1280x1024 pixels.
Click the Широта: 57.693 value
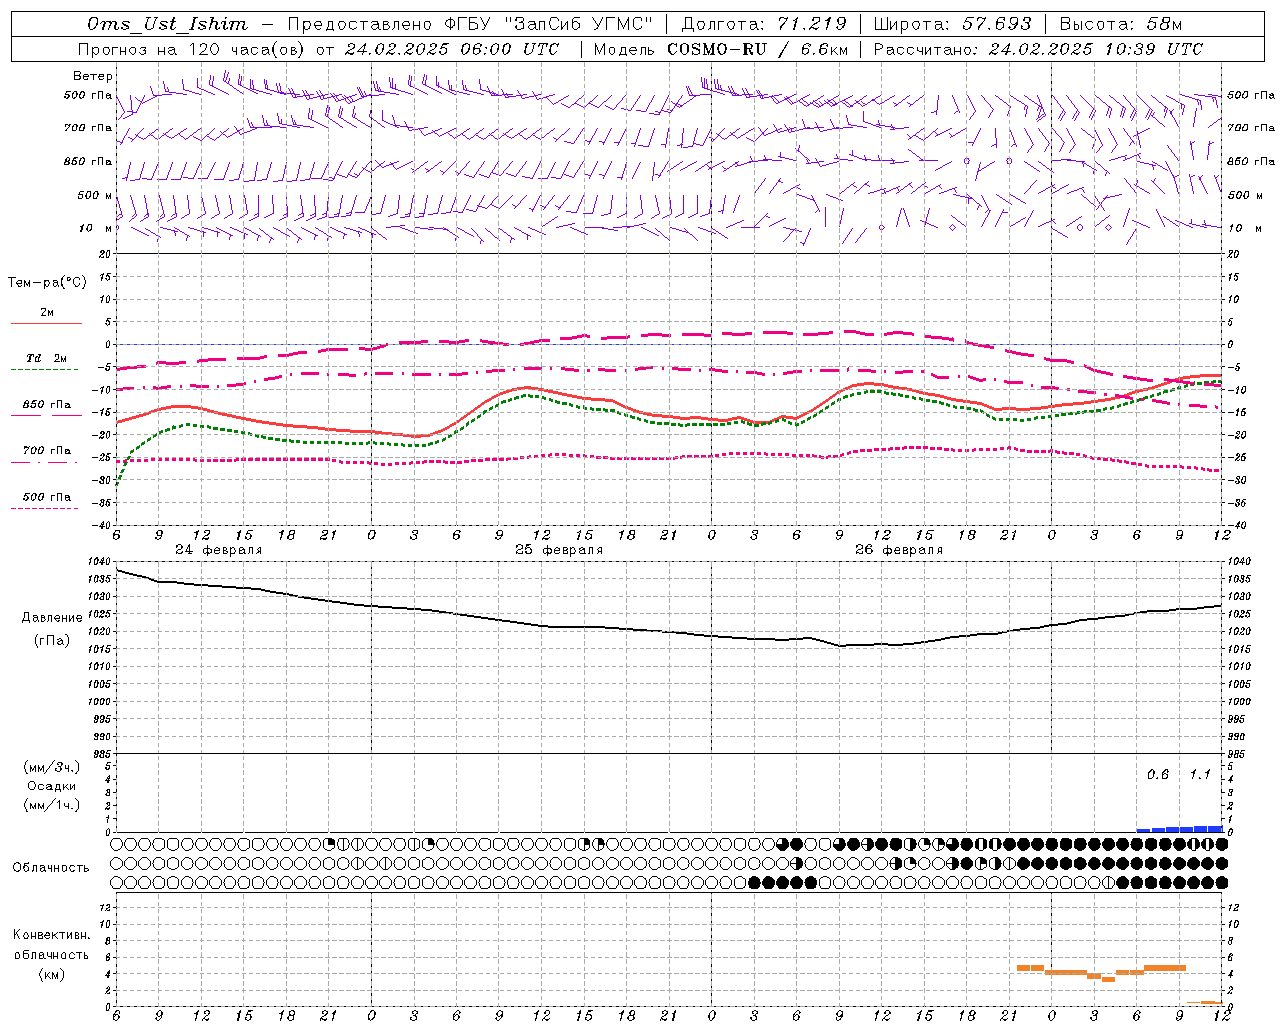tap(953, 24)
